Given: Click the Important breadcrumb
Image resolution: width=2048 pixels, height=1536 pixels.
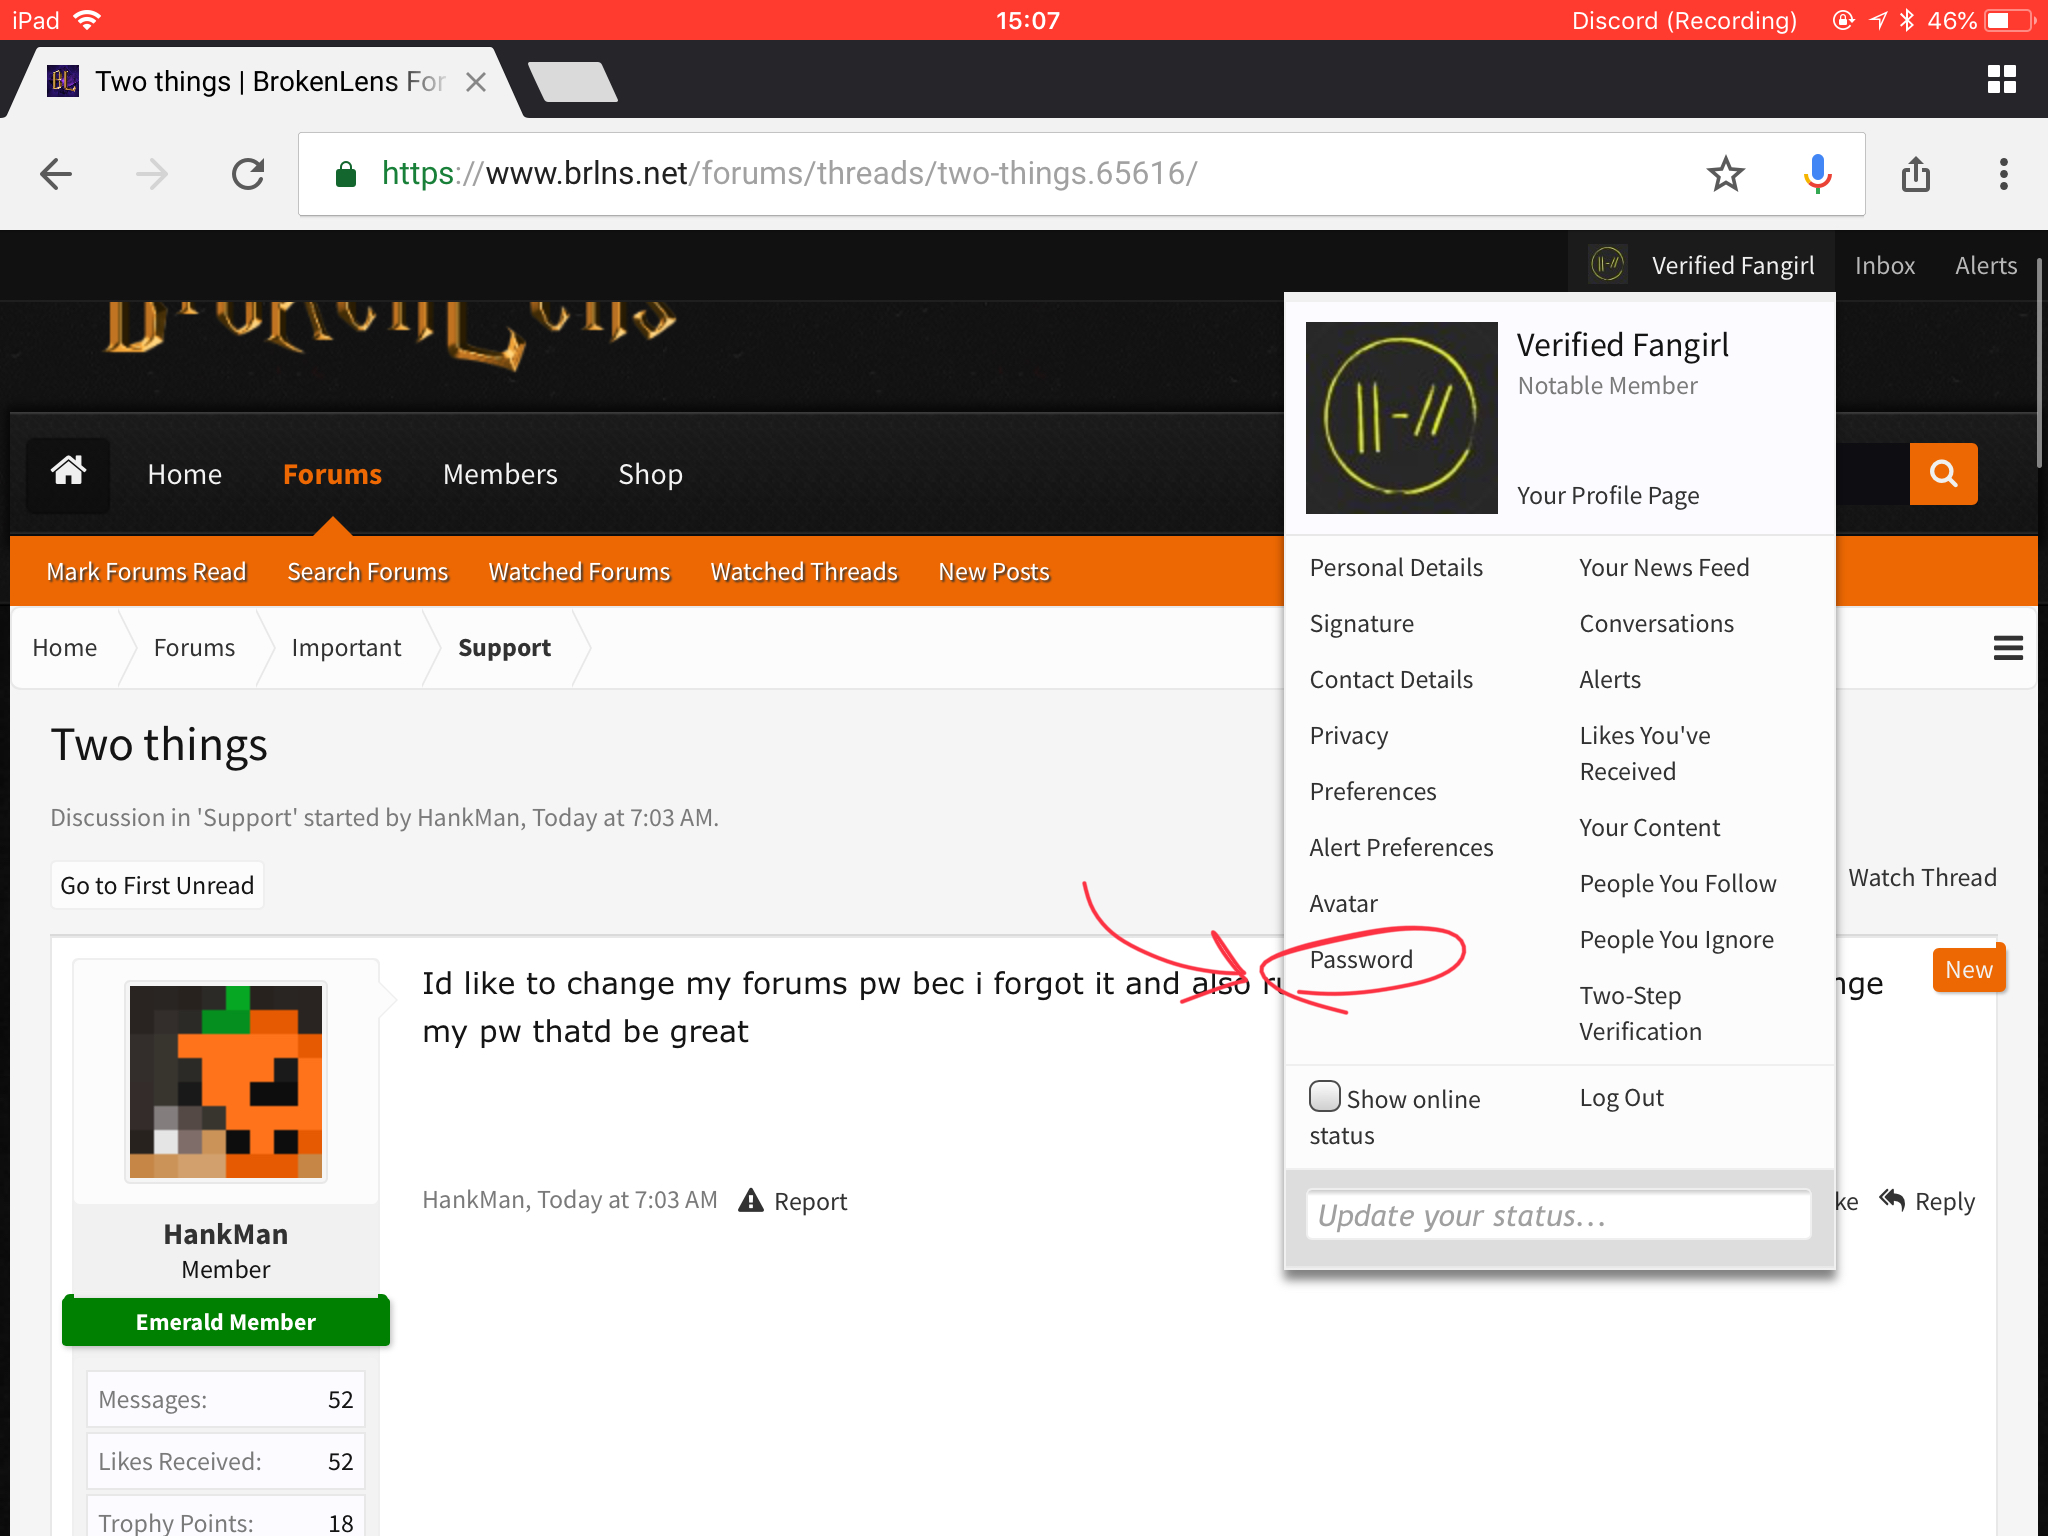Looking at the screenshot, I should click(x=346, y=648).
